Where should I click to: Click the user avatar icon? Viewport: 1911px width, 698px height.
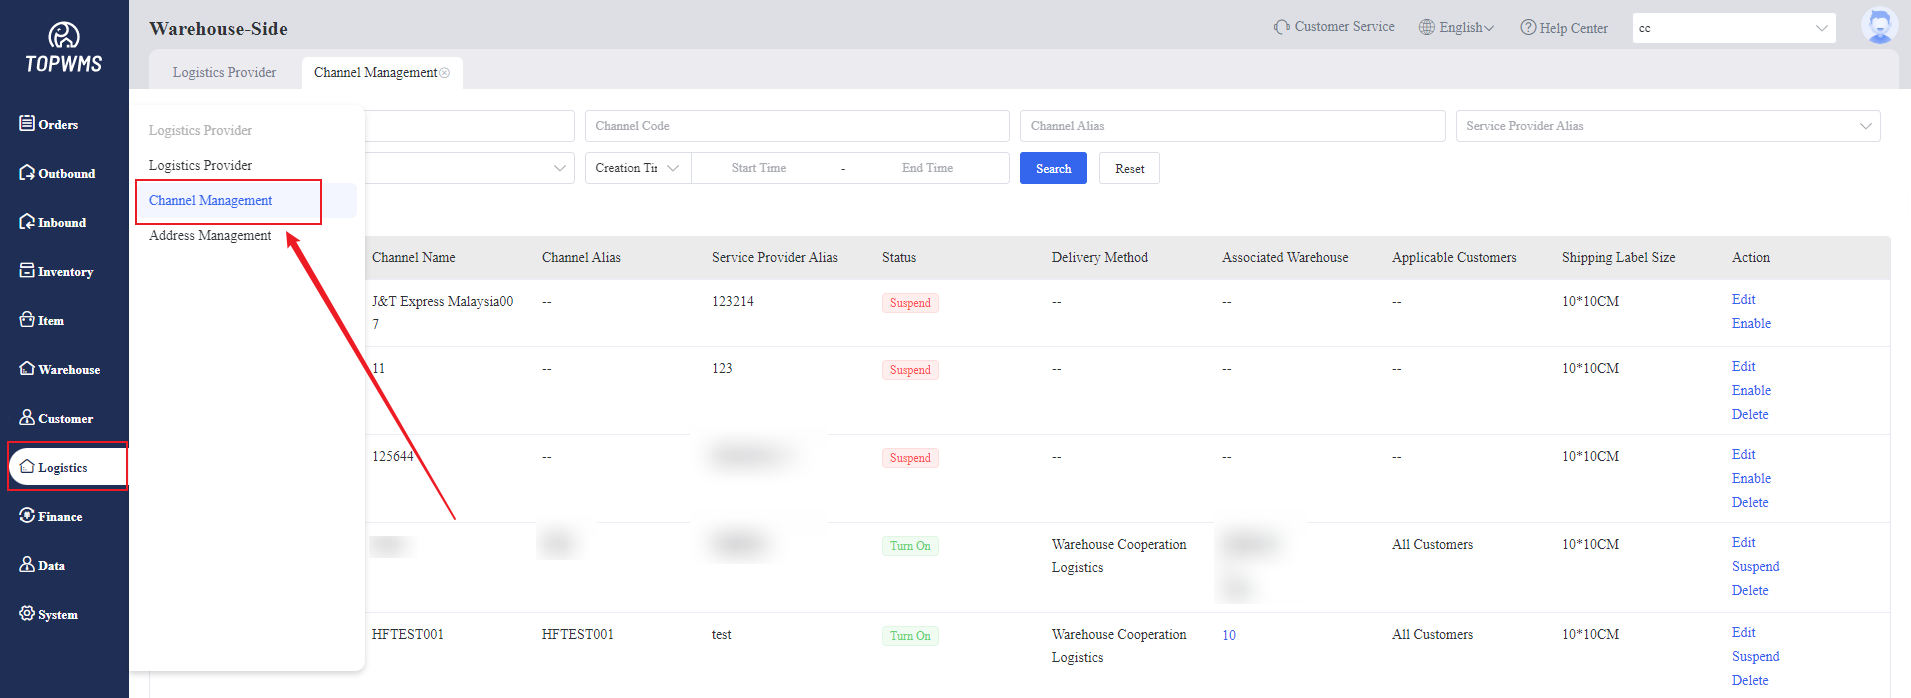1879,26
